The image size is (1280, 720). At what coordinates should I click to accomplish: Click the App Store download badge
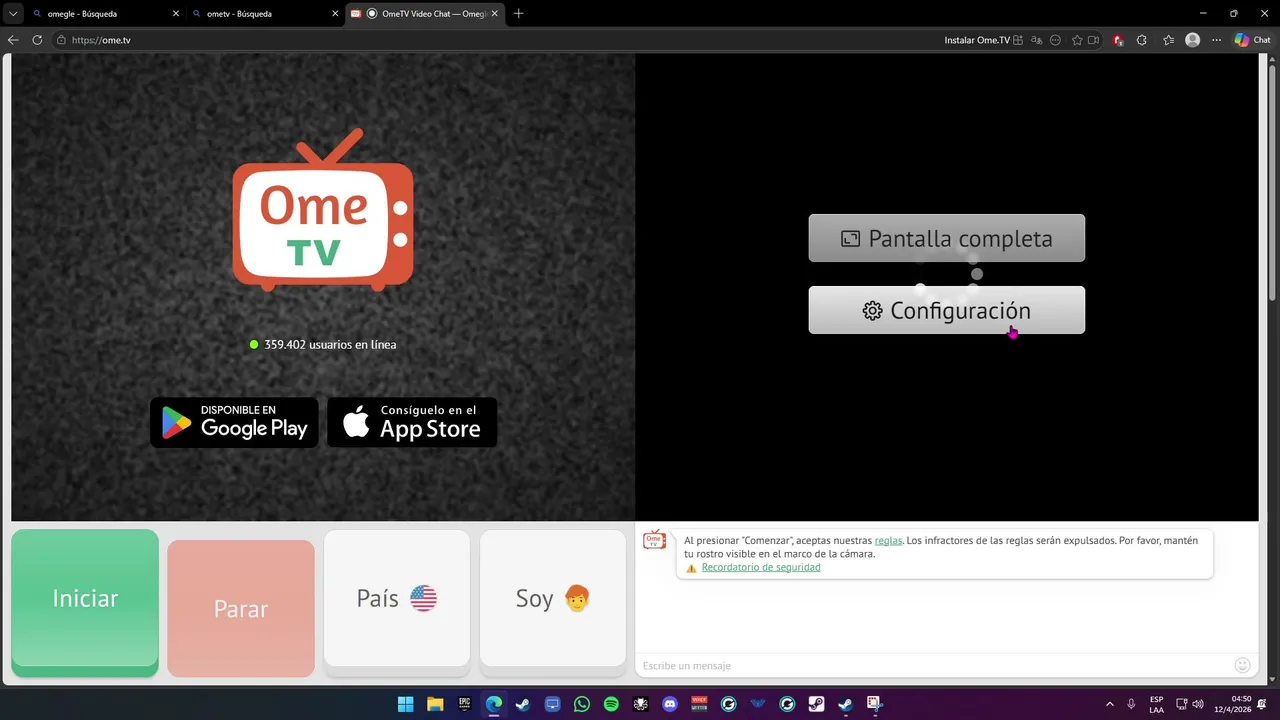tap(412, 422)
